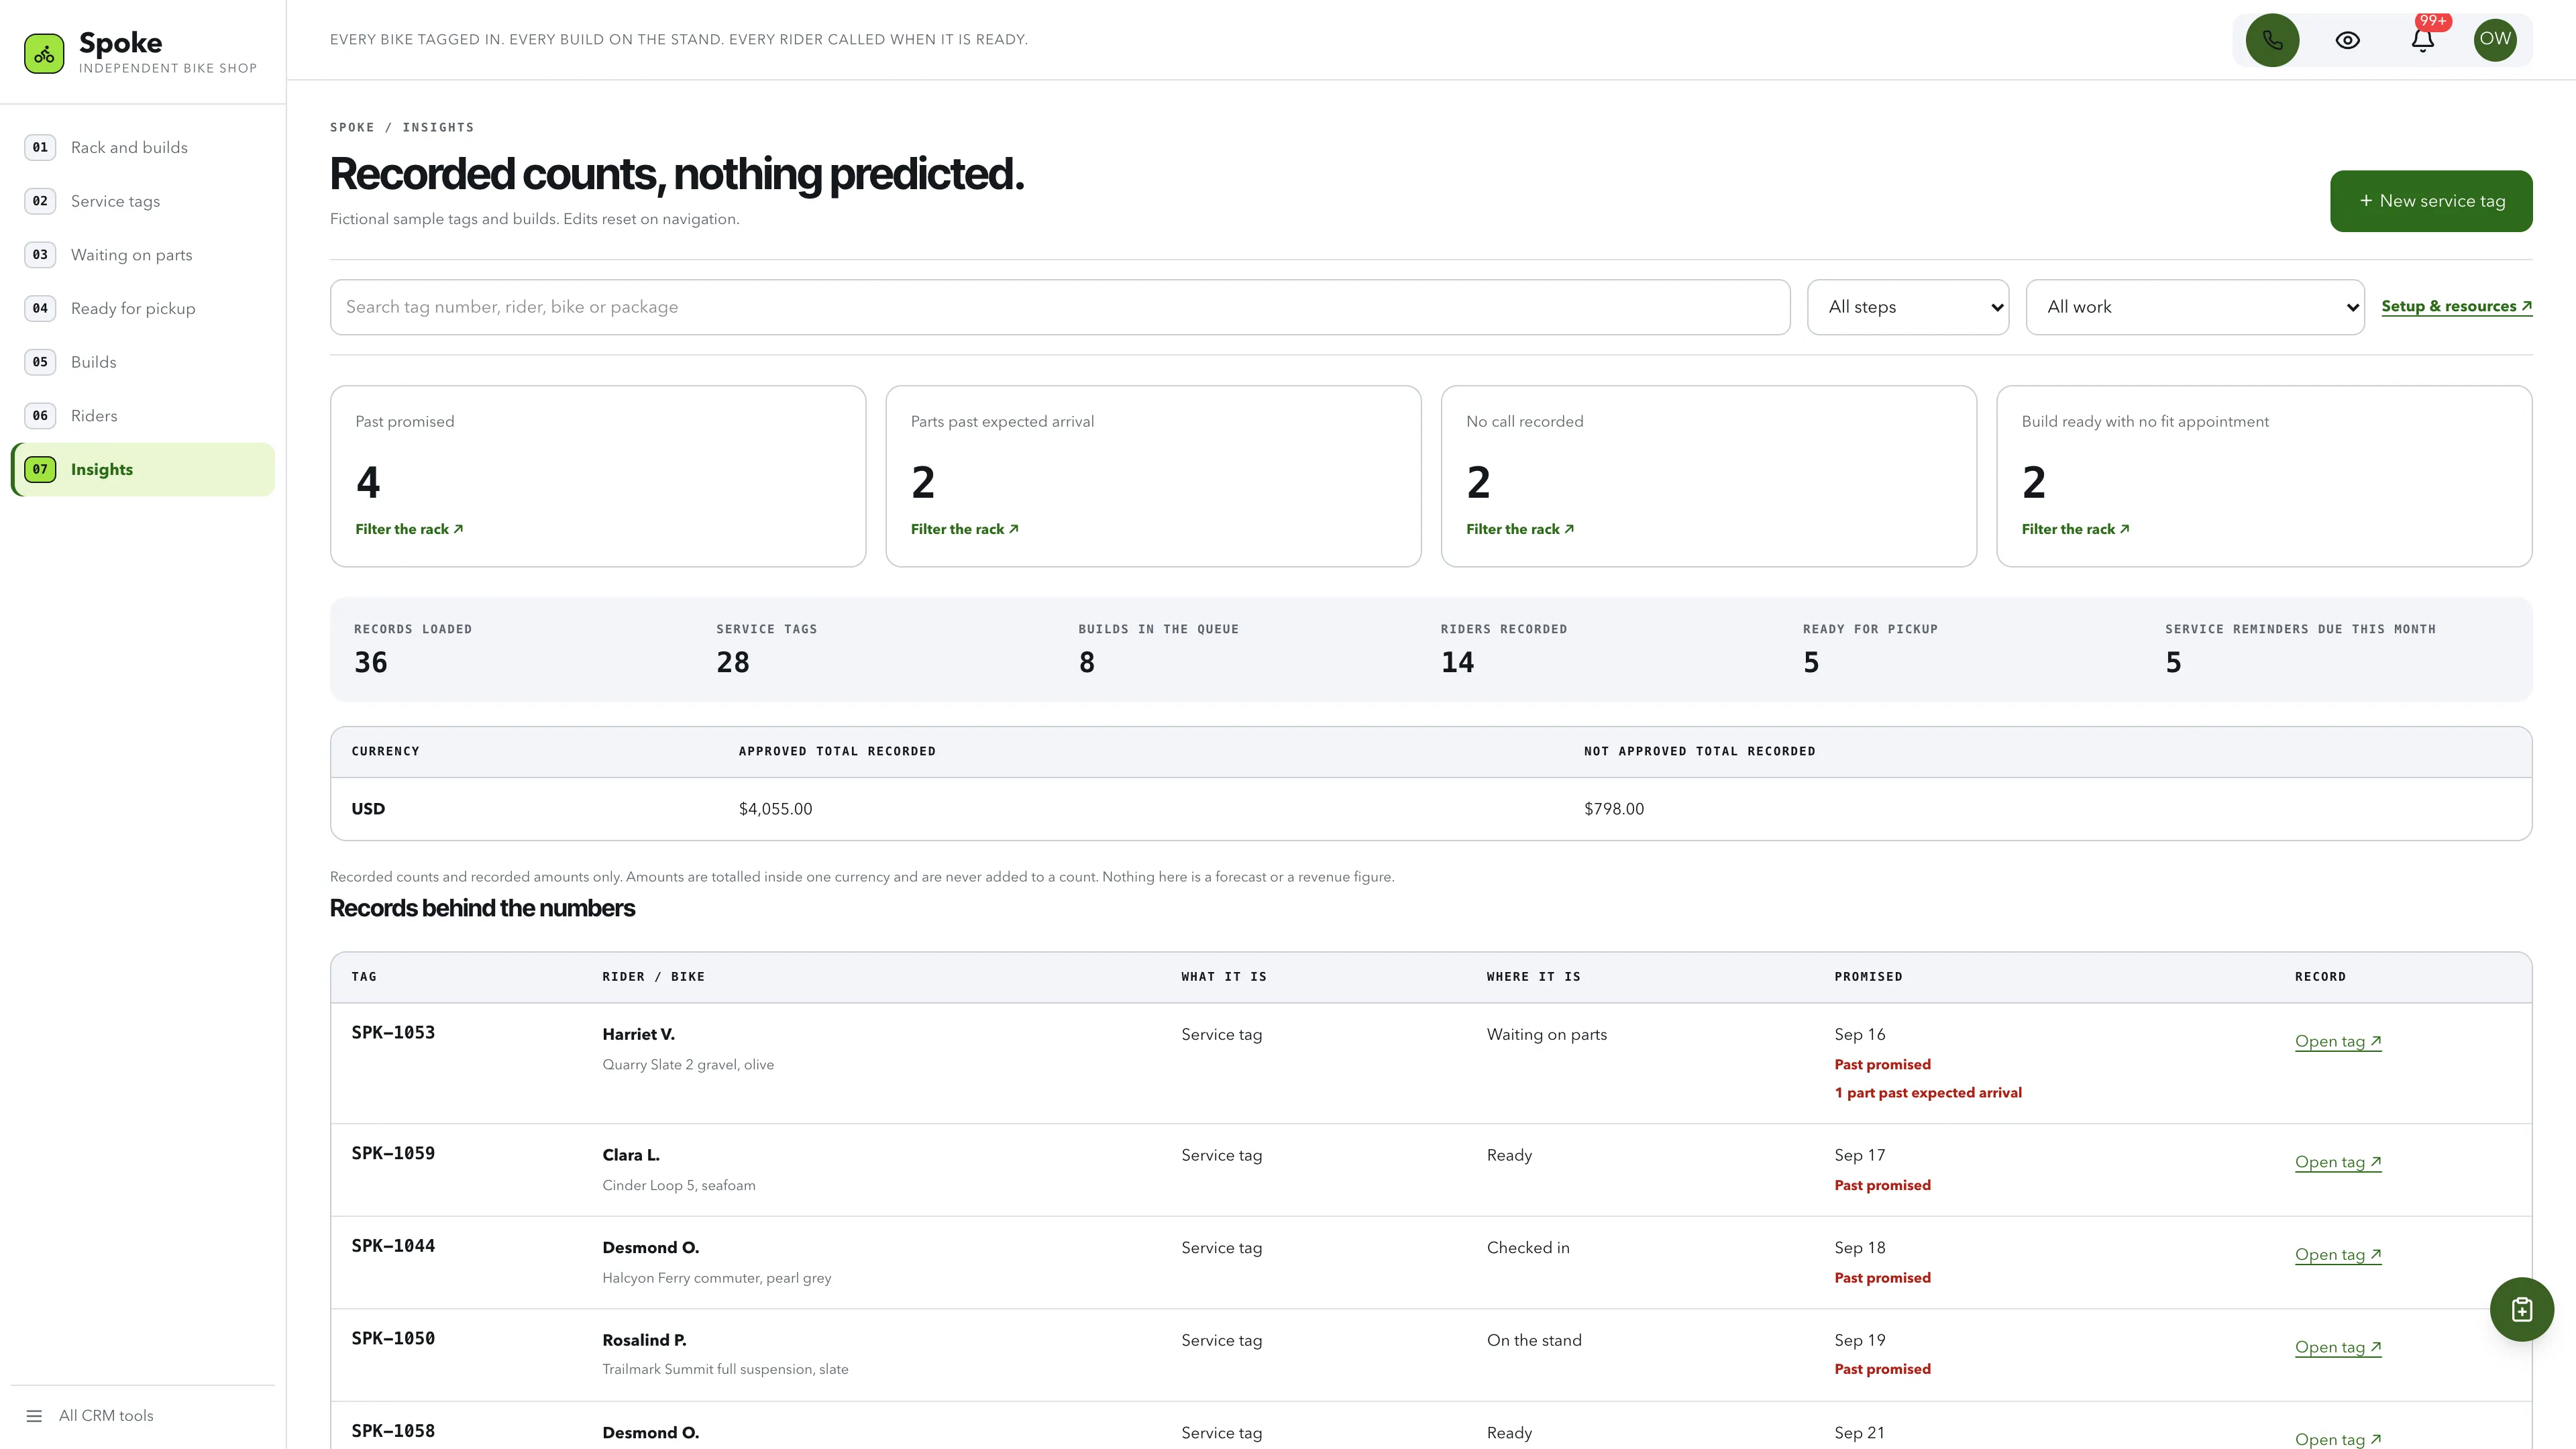Click the floating clipboard button
This screenshot has height=1449, width=2576.
(x=2521, y=1309)
